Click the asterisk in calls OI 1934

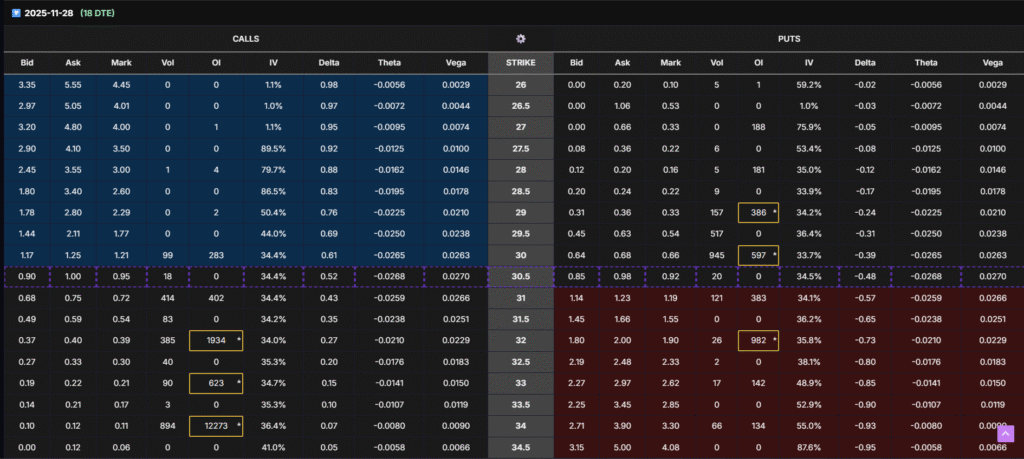238,340
